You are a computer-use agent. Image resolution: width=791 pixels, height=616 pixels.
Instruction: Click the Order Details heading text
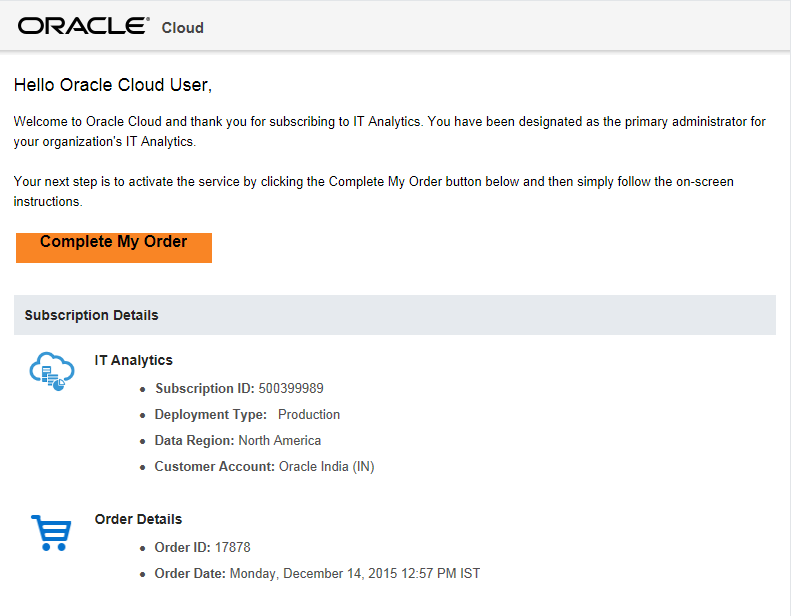point(138,519)
